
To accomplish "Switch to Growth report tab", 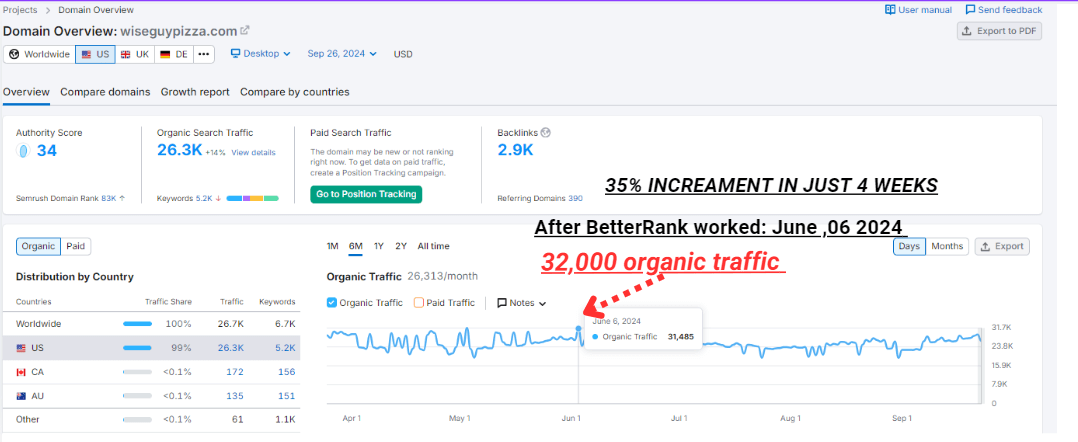I will point(195,92).
